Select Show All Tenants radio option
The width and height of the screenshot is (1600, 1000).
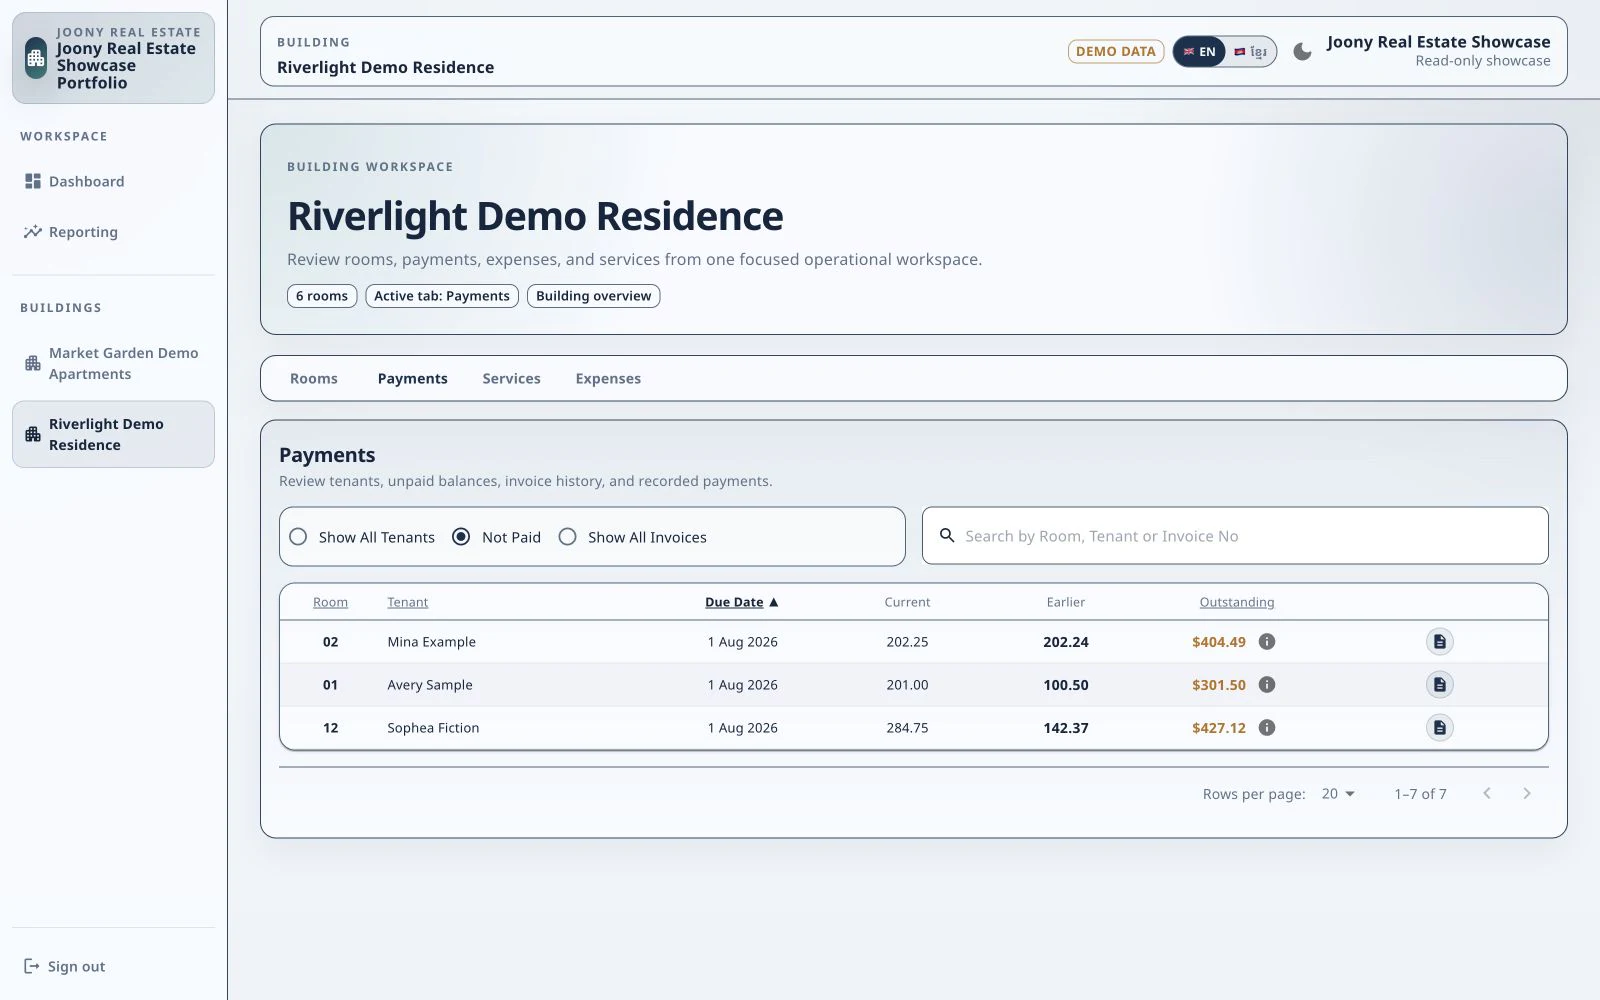pyautogui.click(x=298, y=537)
